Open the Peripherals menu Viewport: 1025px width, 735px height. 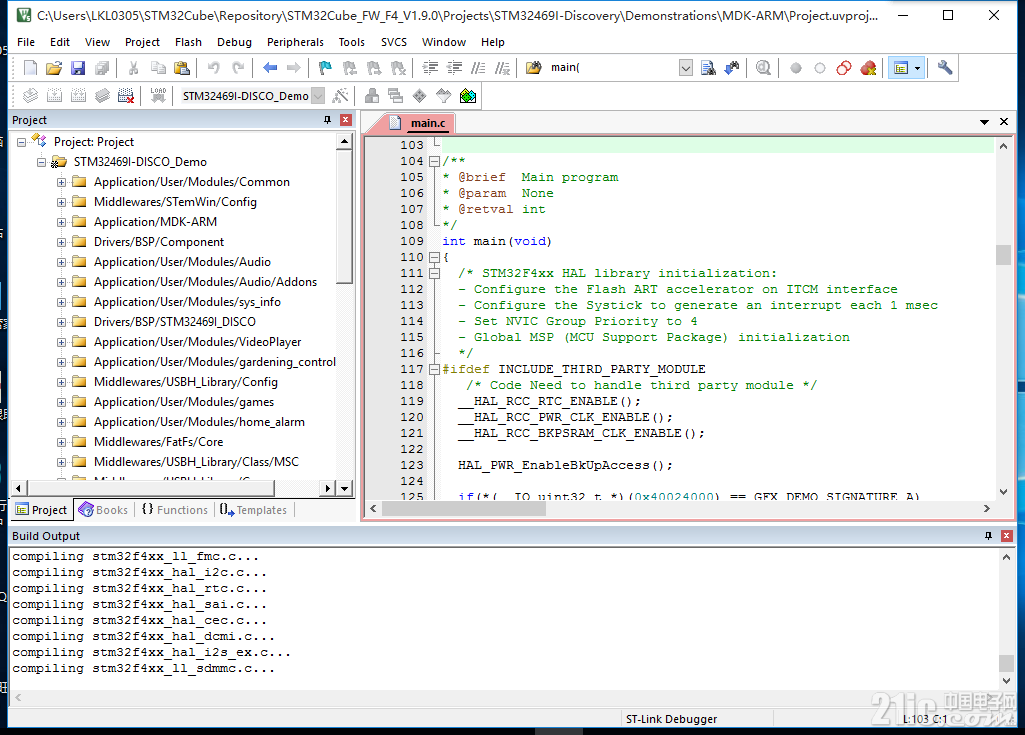pyautogui.click(x=295, y=42)
